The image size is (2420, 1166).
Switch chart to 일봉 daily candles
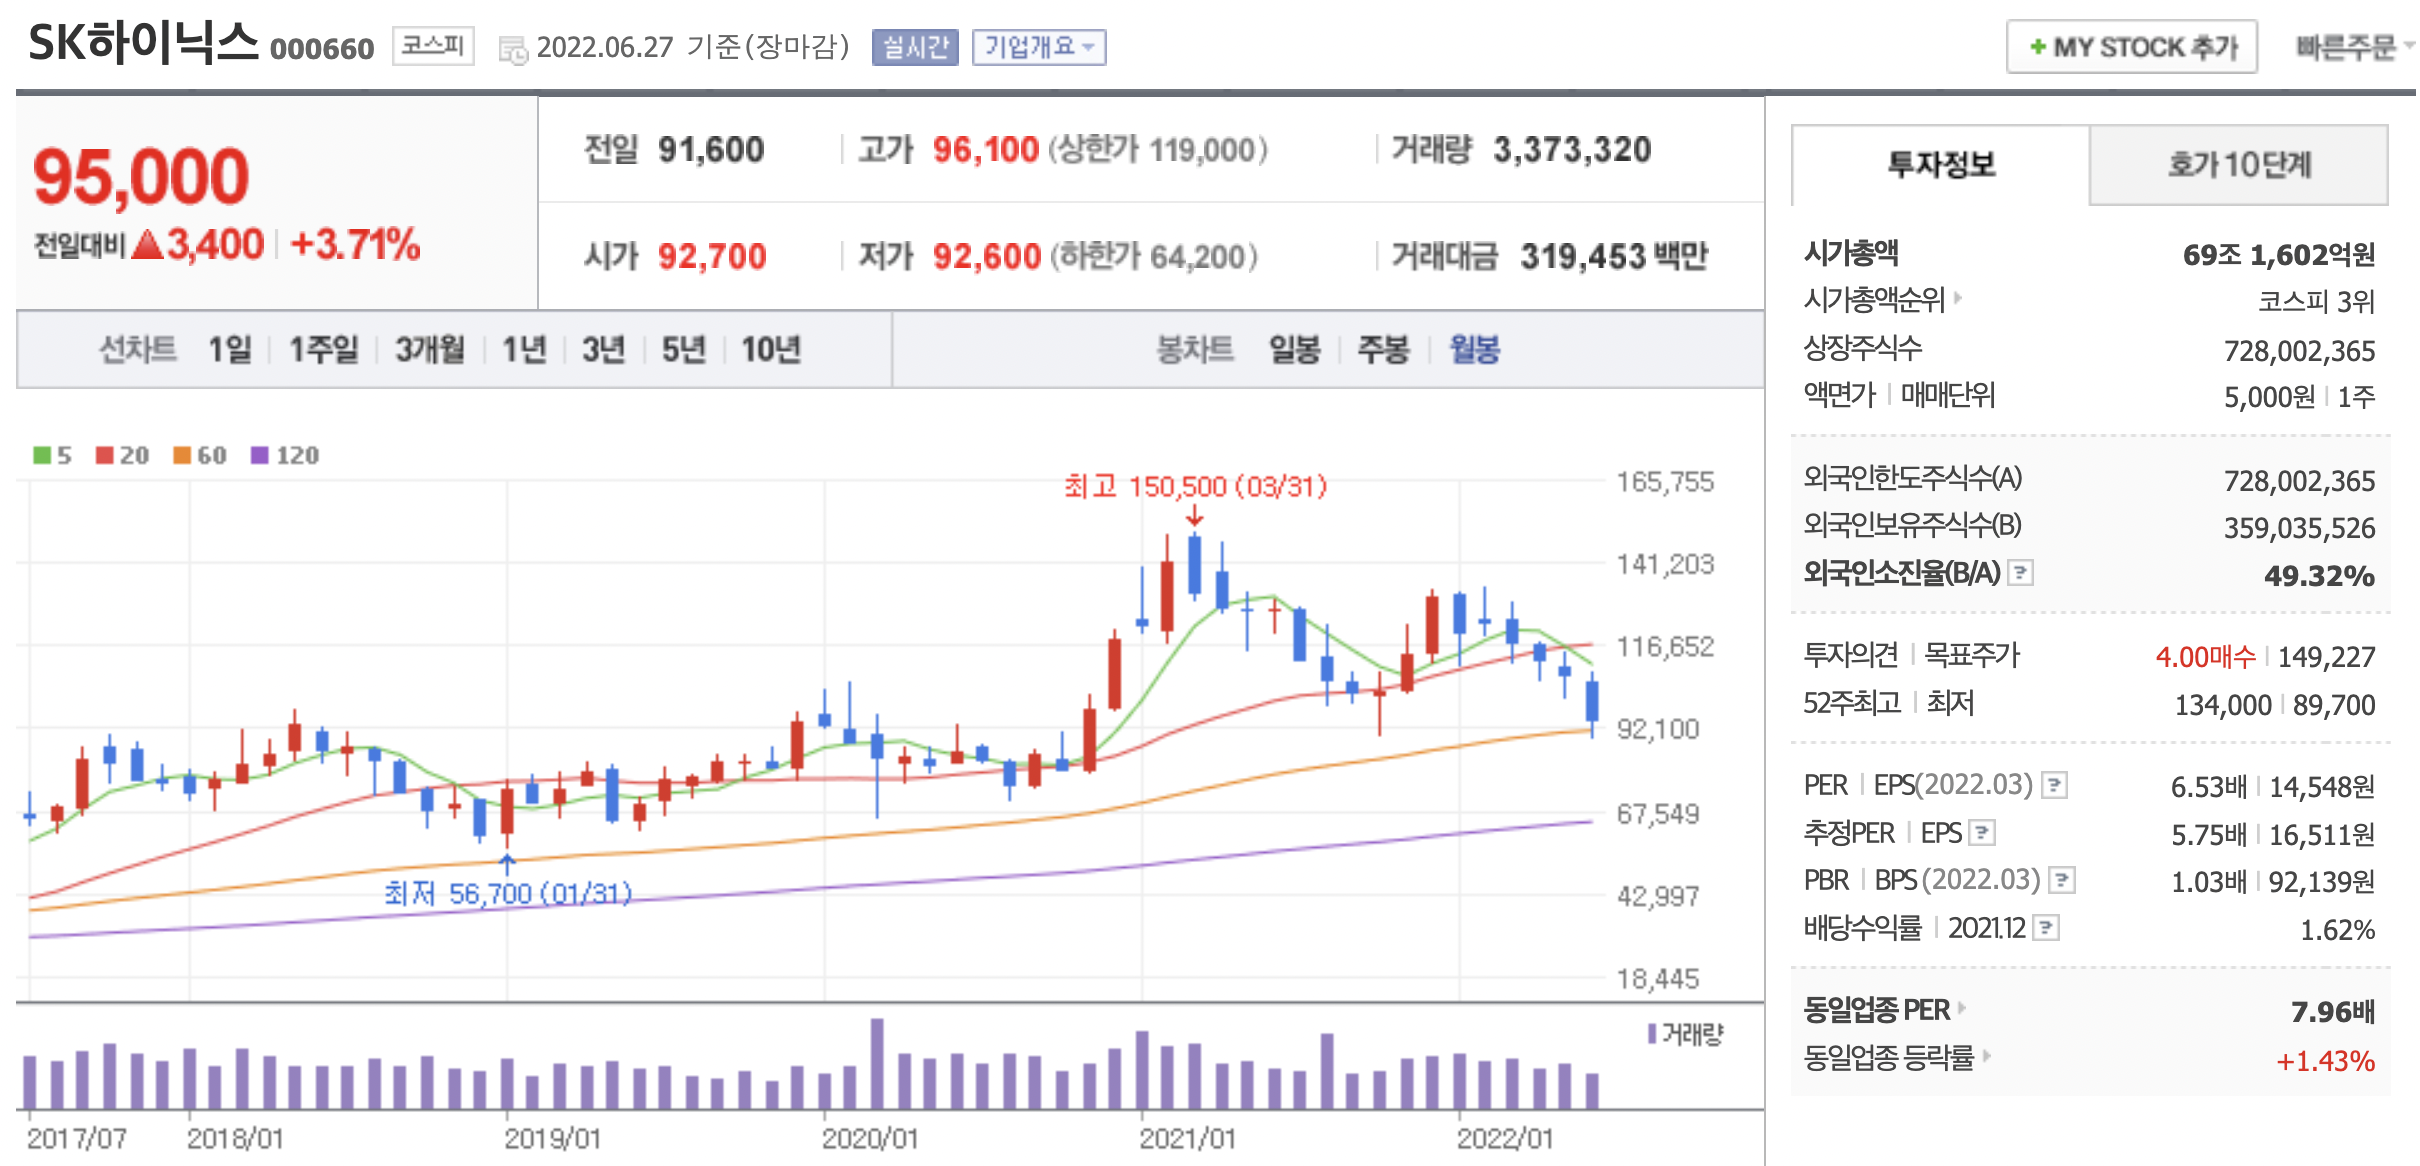[x=1294, y=349]
